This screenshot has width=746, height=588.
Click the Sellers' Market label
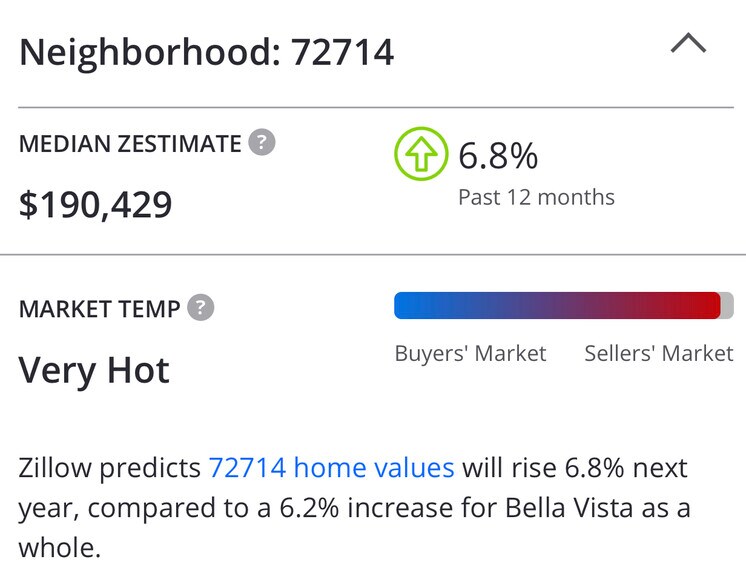coord(658,354)
